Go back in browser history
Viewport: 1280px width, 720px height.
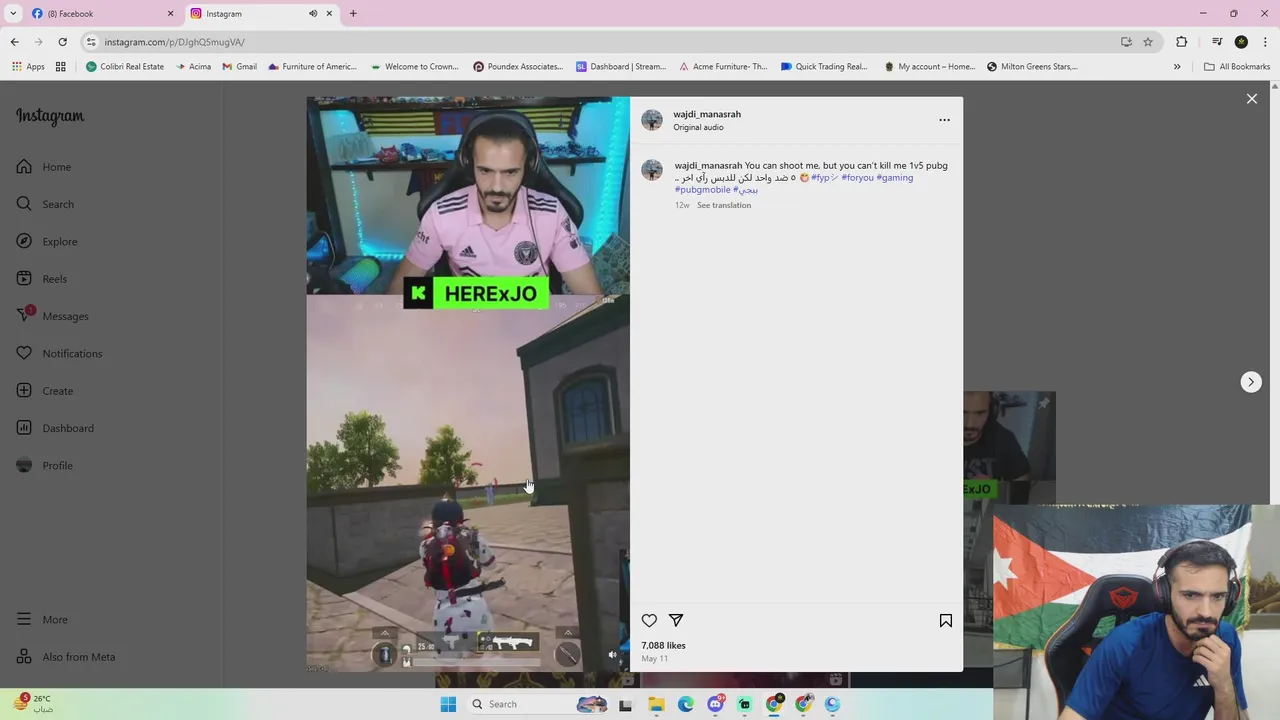coord(14,42)
